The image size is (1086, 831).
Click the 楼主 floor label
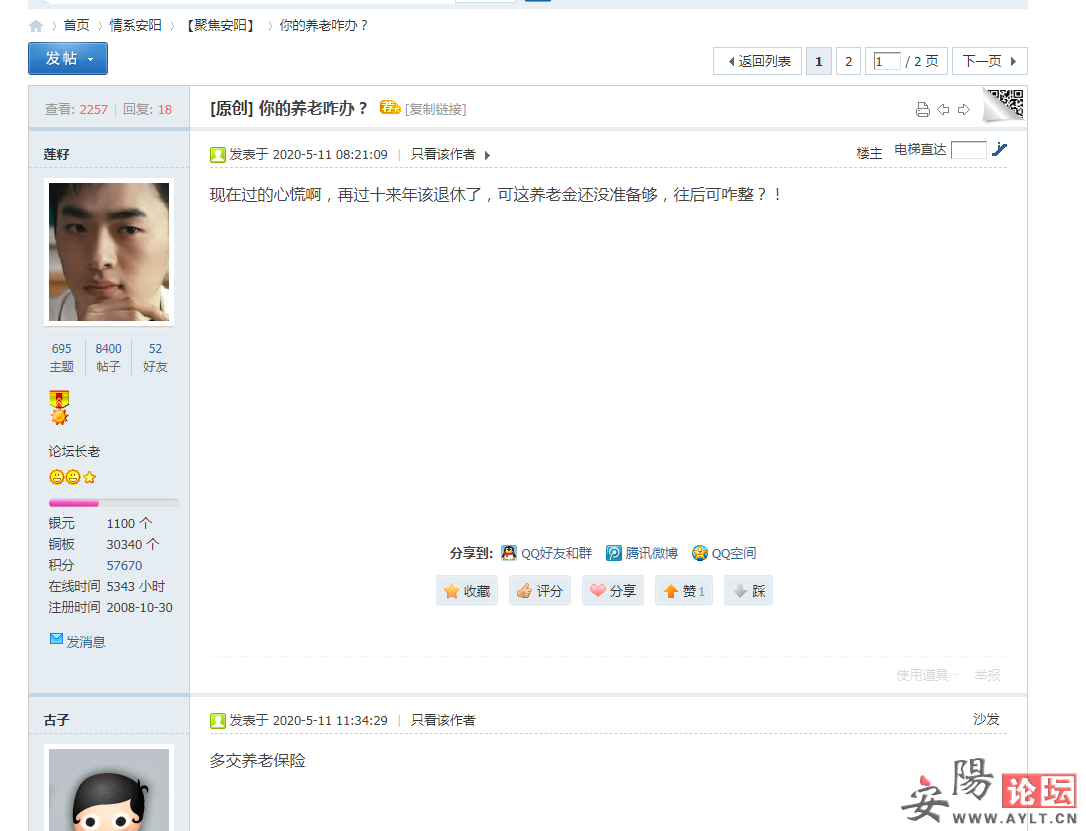(869, 153)
